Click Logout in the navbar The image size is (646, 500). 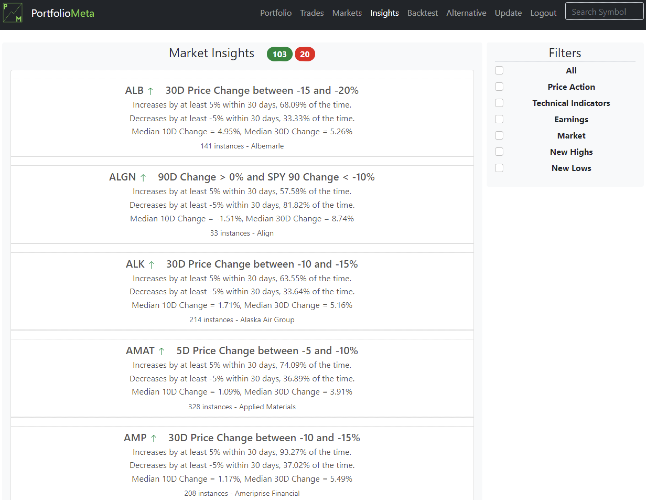pyautogui.click(x=543, y=13)
